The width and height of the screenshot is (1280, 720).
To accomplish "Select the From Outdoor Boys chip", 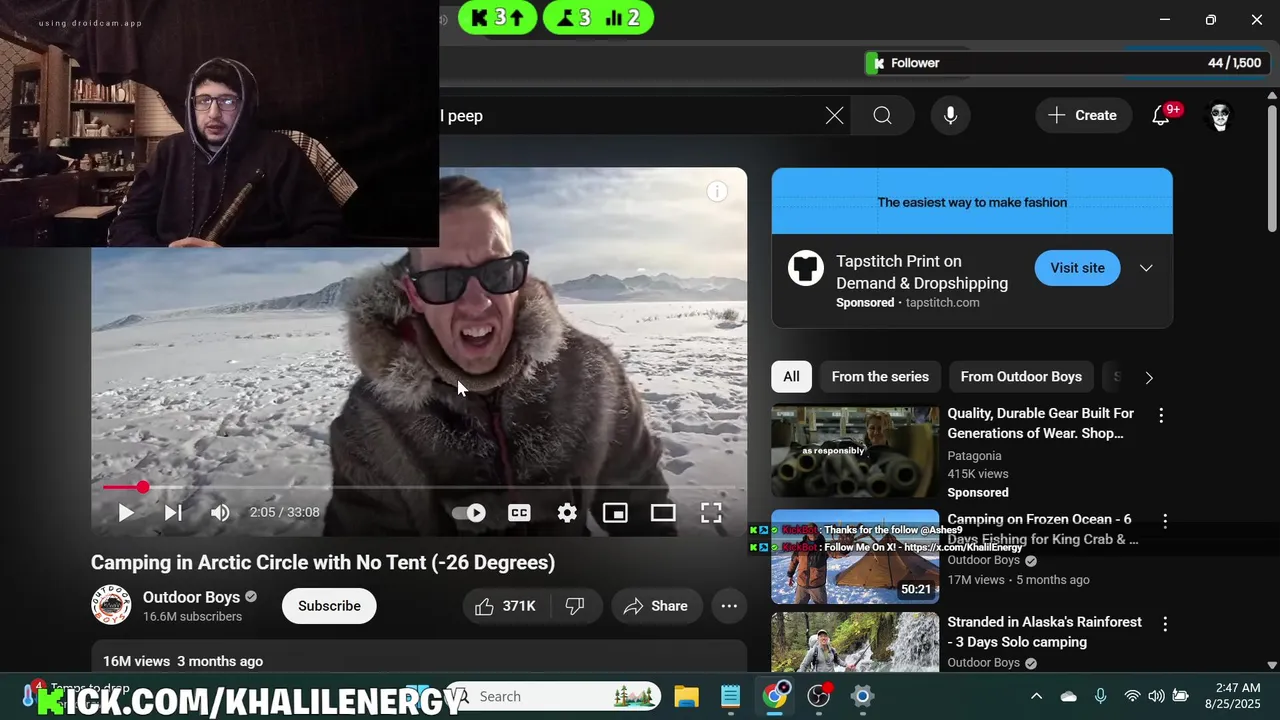I will click(x=1021, y=377).
